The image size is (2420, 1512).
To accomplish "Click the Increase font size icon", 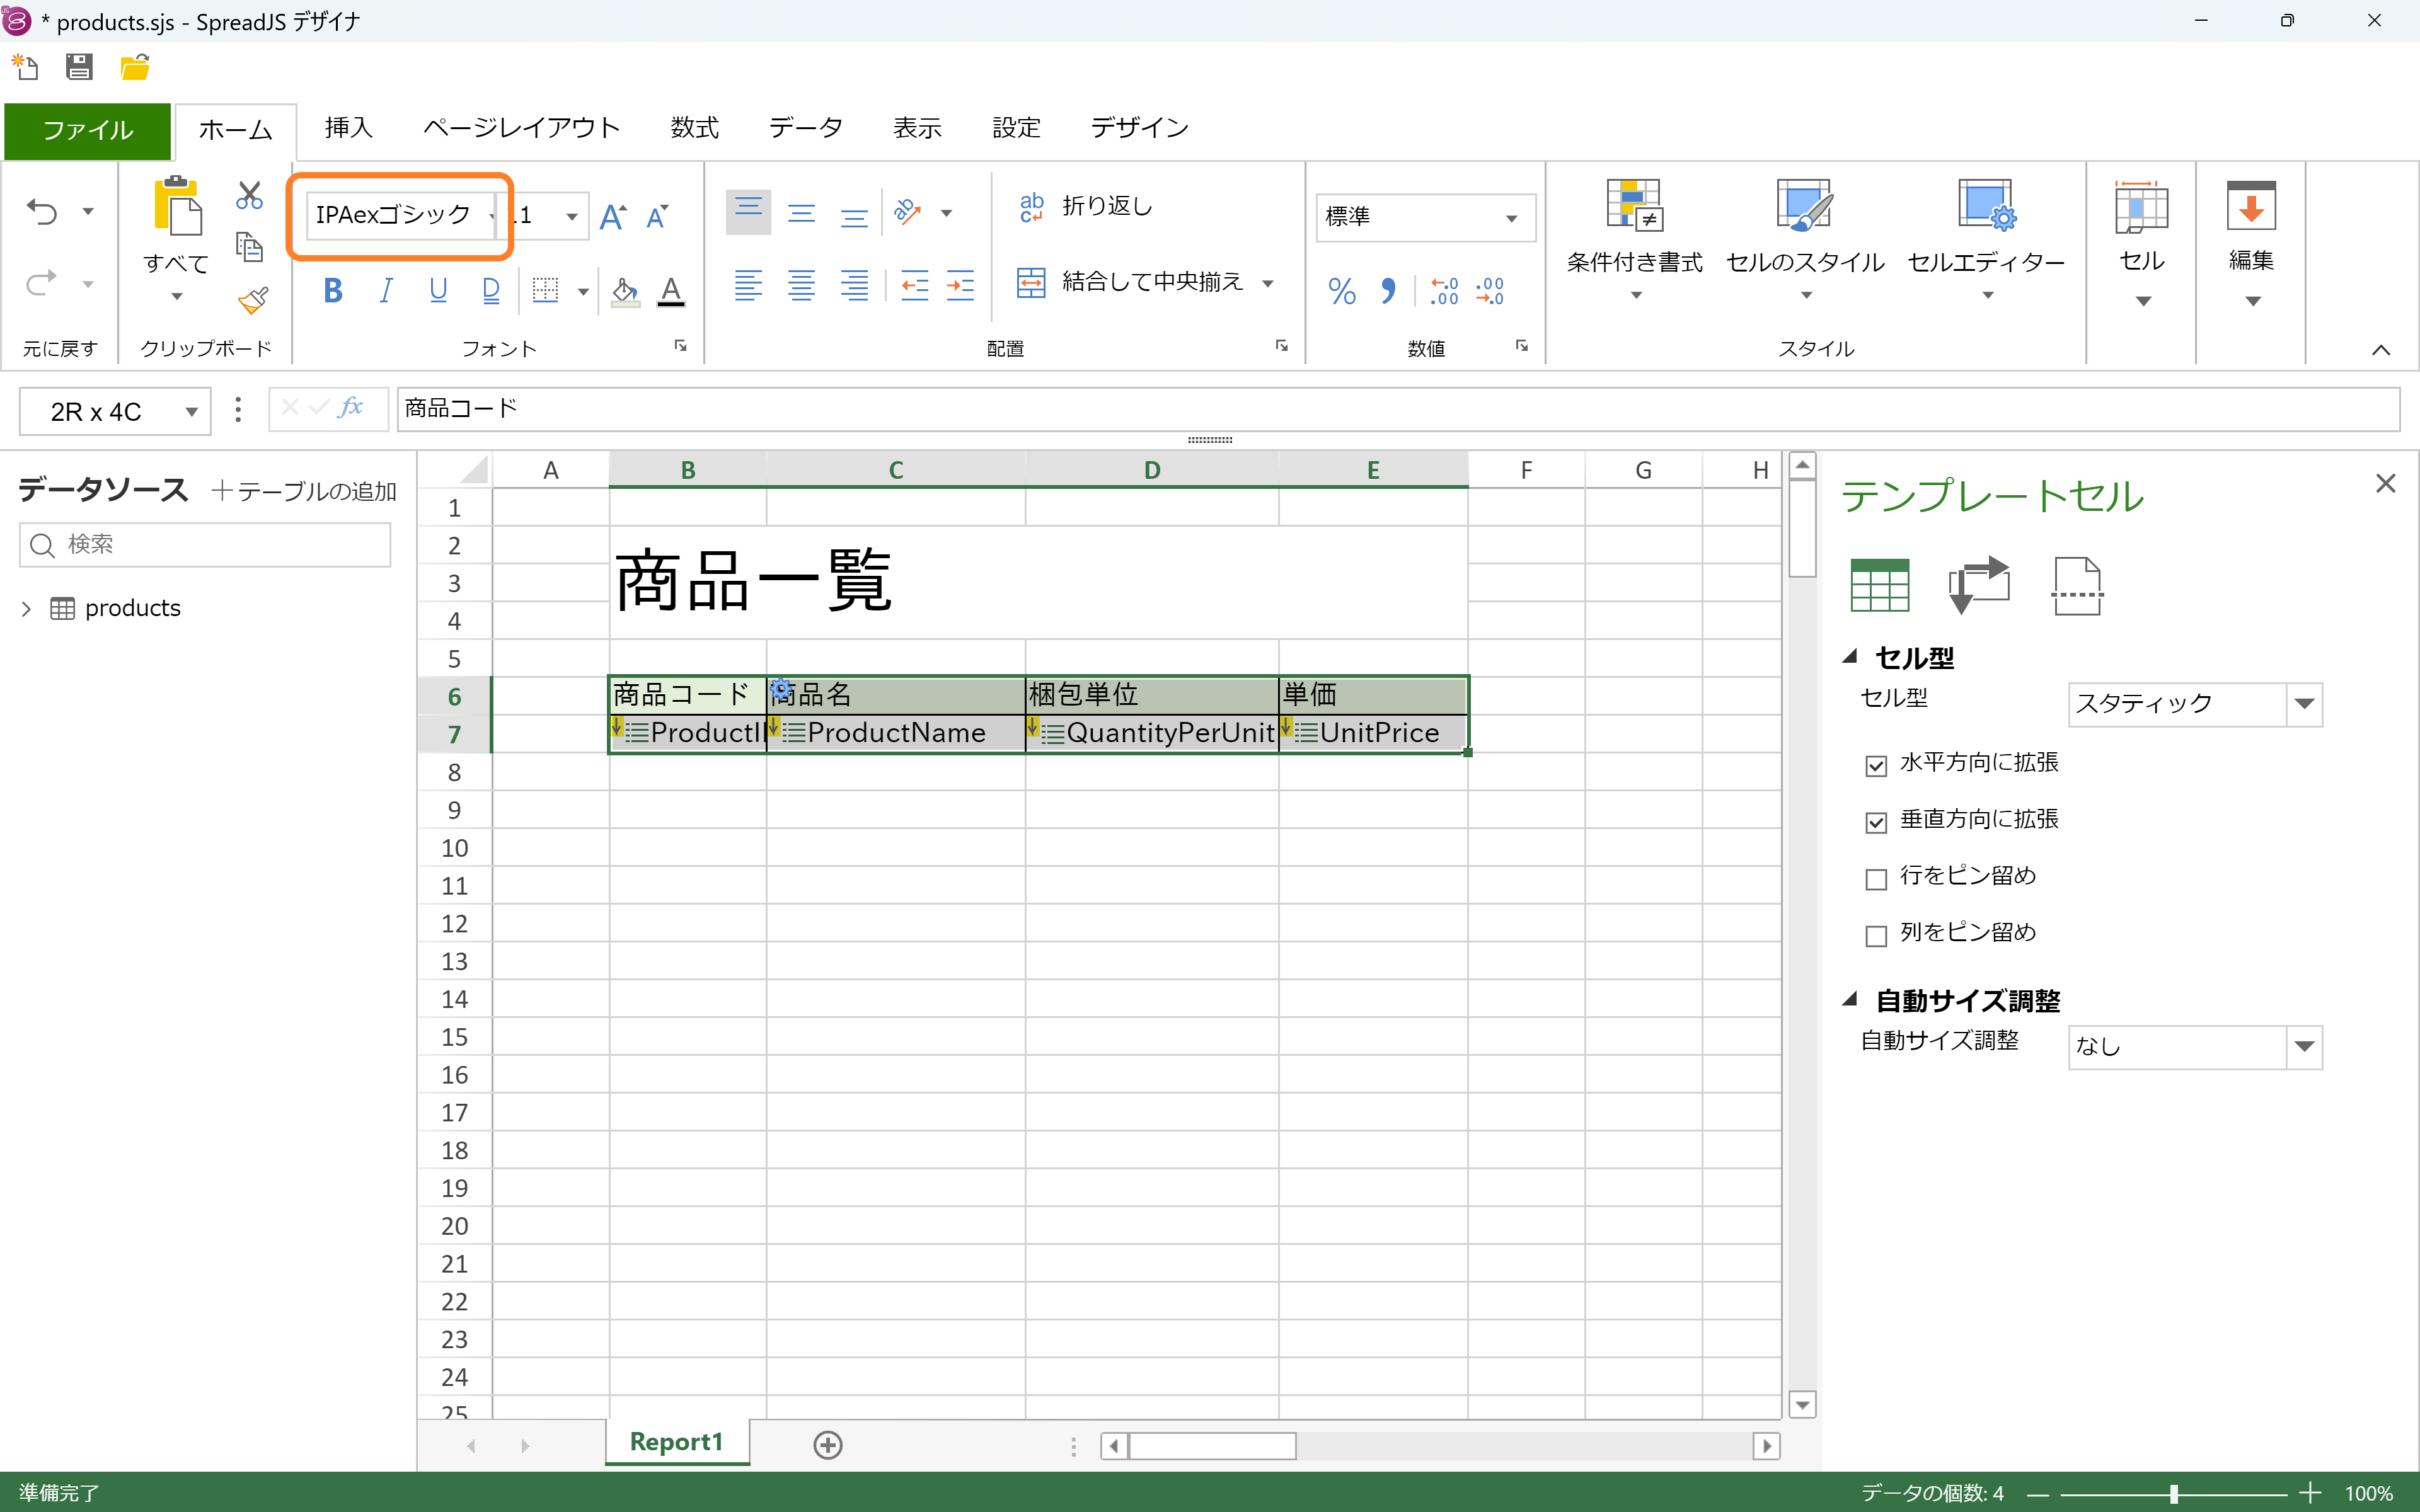I will tap(612, 216).
